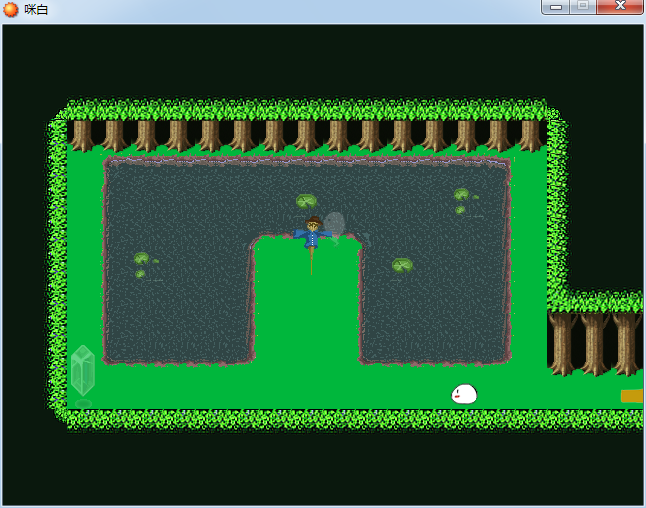The height and width of the screenshot is (508, 646).
Task: Minimize the 咪白 window
Action: 556,7
